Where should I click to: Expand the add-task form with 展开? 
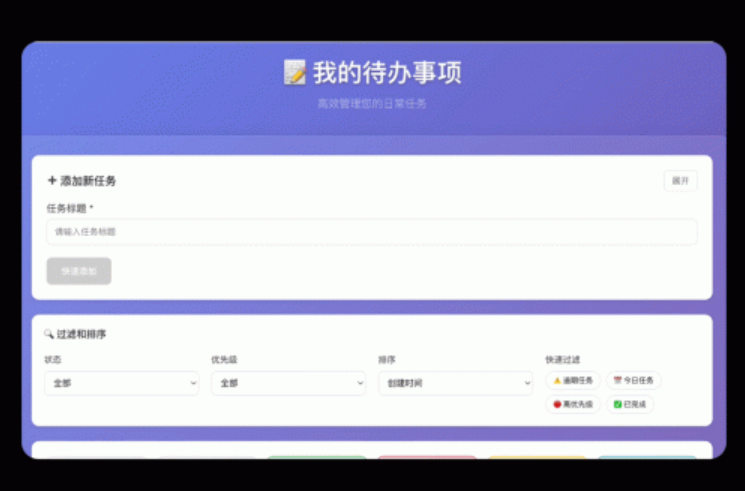coord(680,181)
